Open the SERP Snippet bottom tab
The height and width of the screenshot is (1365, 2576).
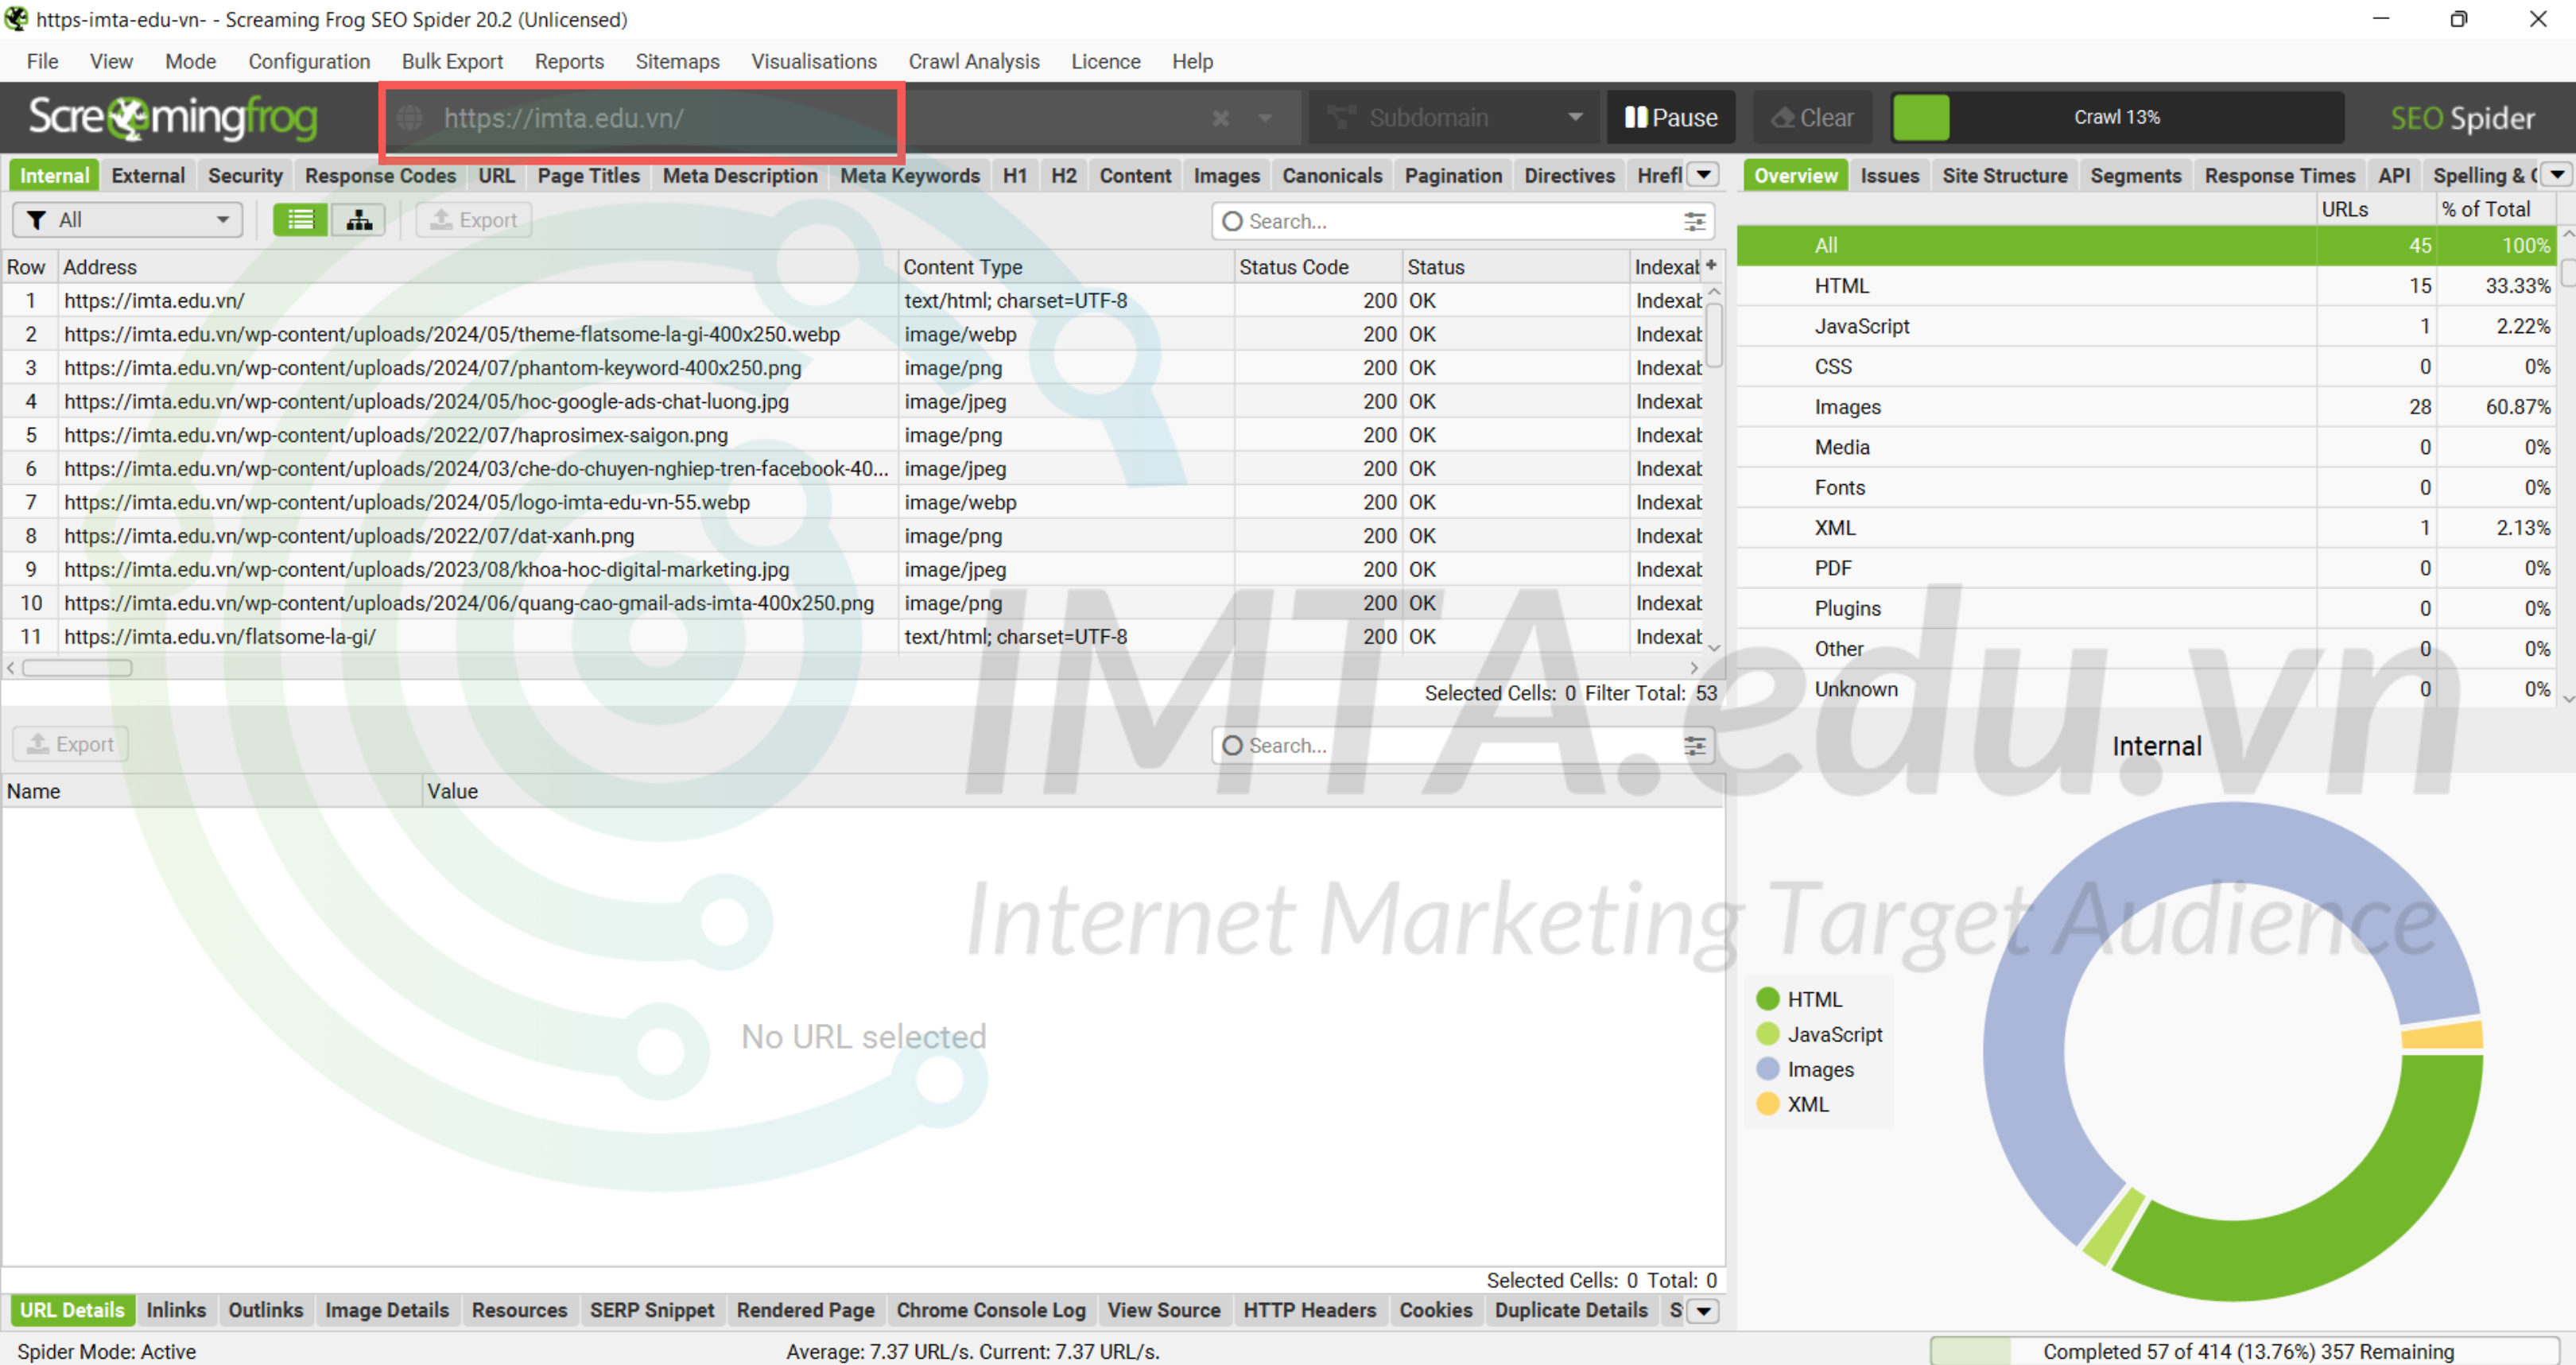pyautogui.click(x=652, y=1310)
